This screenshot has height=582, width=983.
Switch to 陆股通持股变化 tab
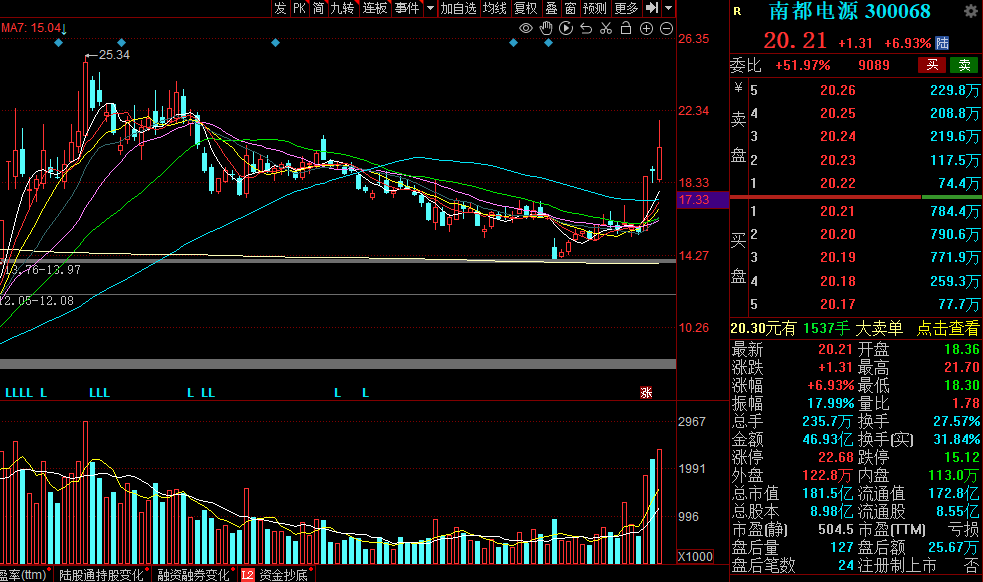point(102,574)
